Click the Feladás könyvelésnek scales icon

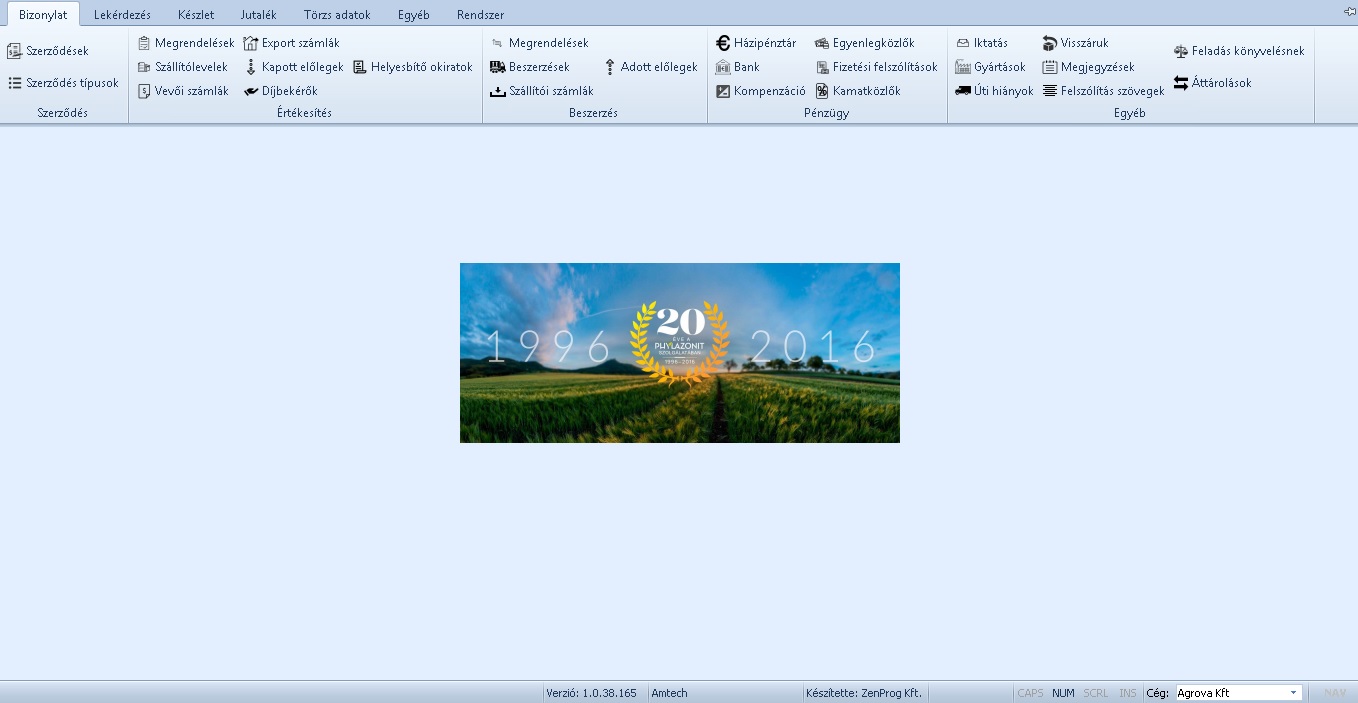(1181, 51)
